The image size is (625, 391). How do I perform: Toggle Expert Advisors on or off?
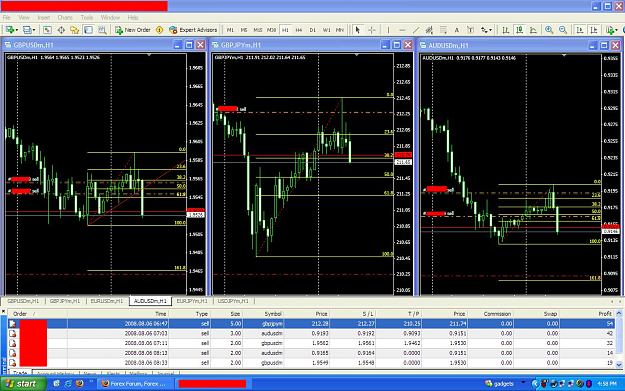point(193,30)
